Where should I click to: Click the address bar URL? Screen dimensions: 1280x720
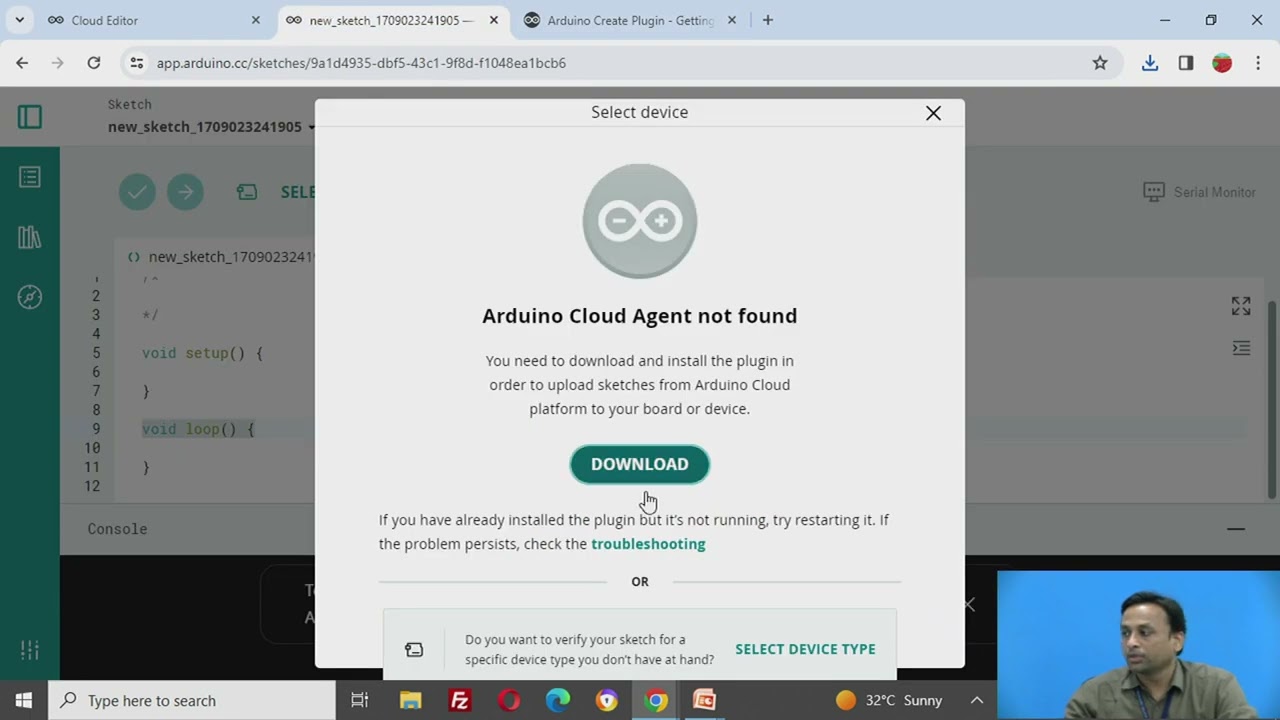tap(361, 63)
